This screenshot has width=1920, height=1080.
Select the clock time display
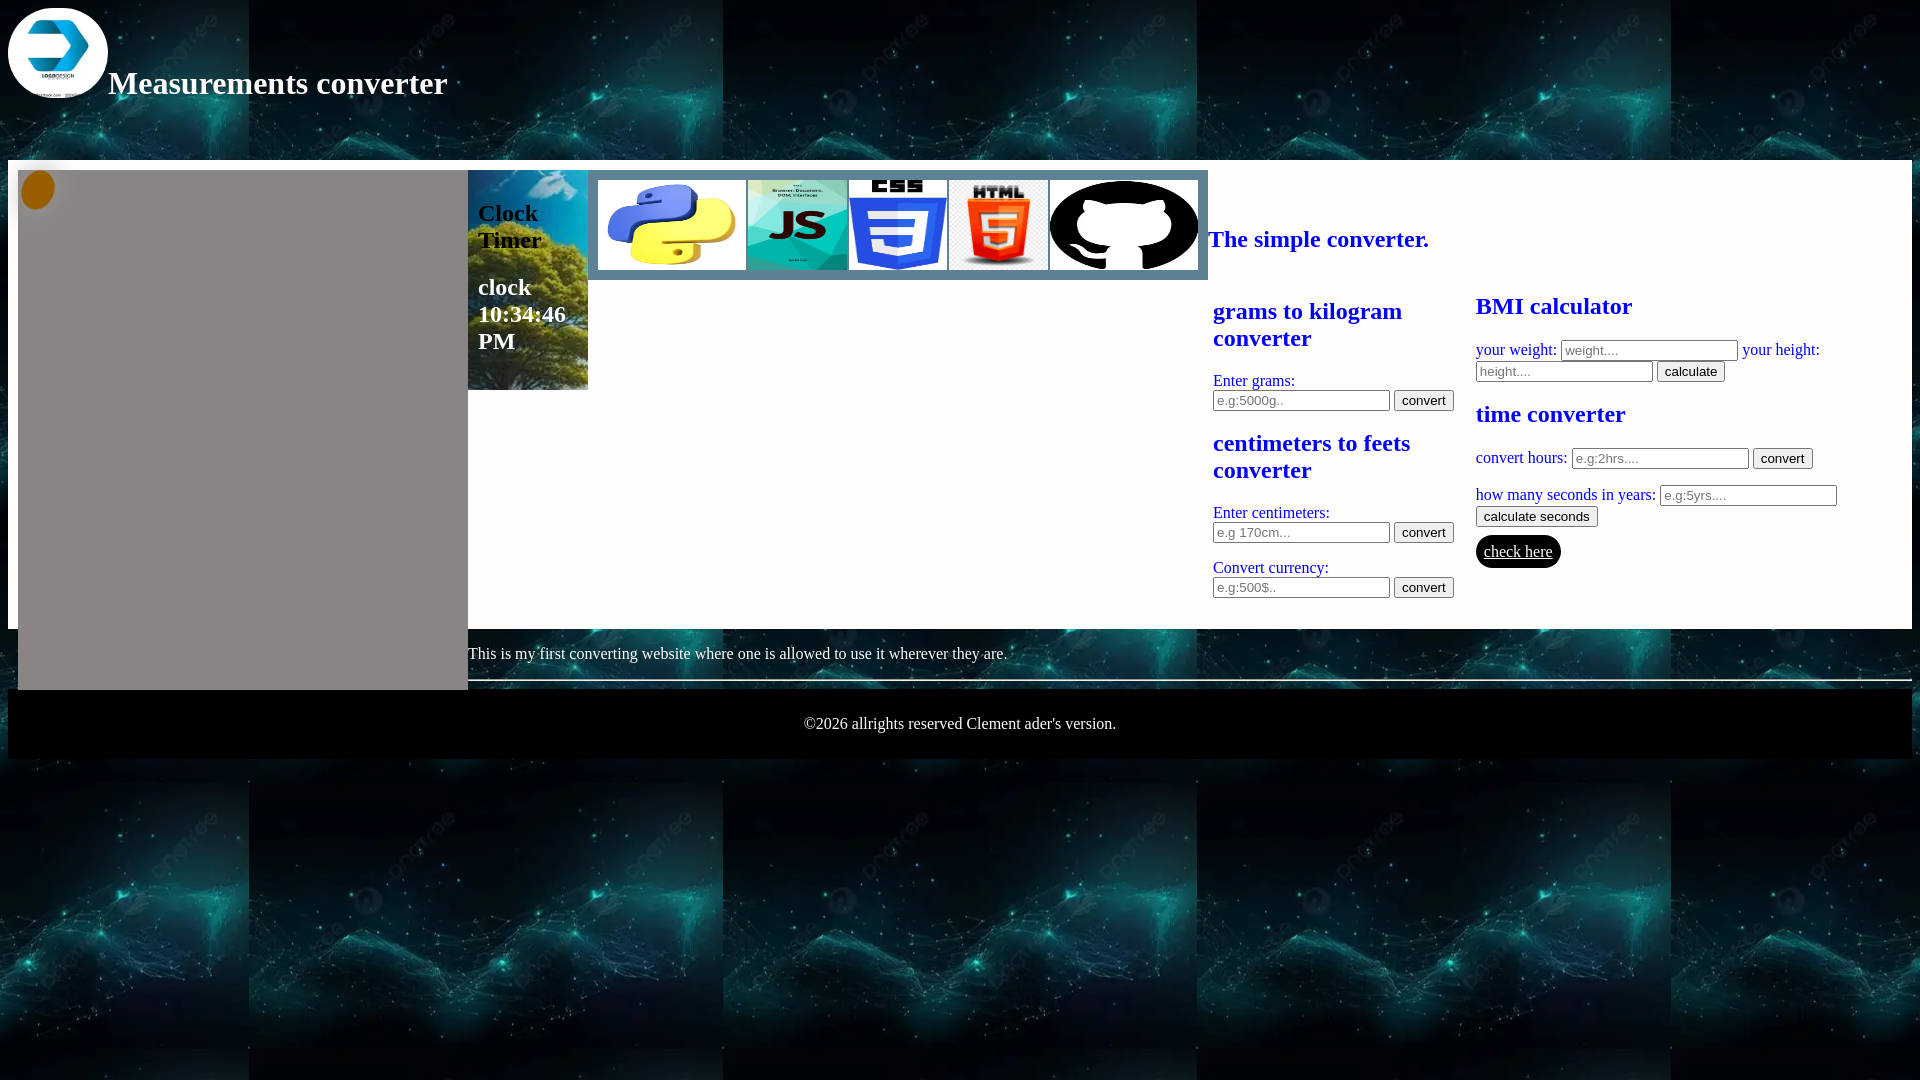[521, 314]
